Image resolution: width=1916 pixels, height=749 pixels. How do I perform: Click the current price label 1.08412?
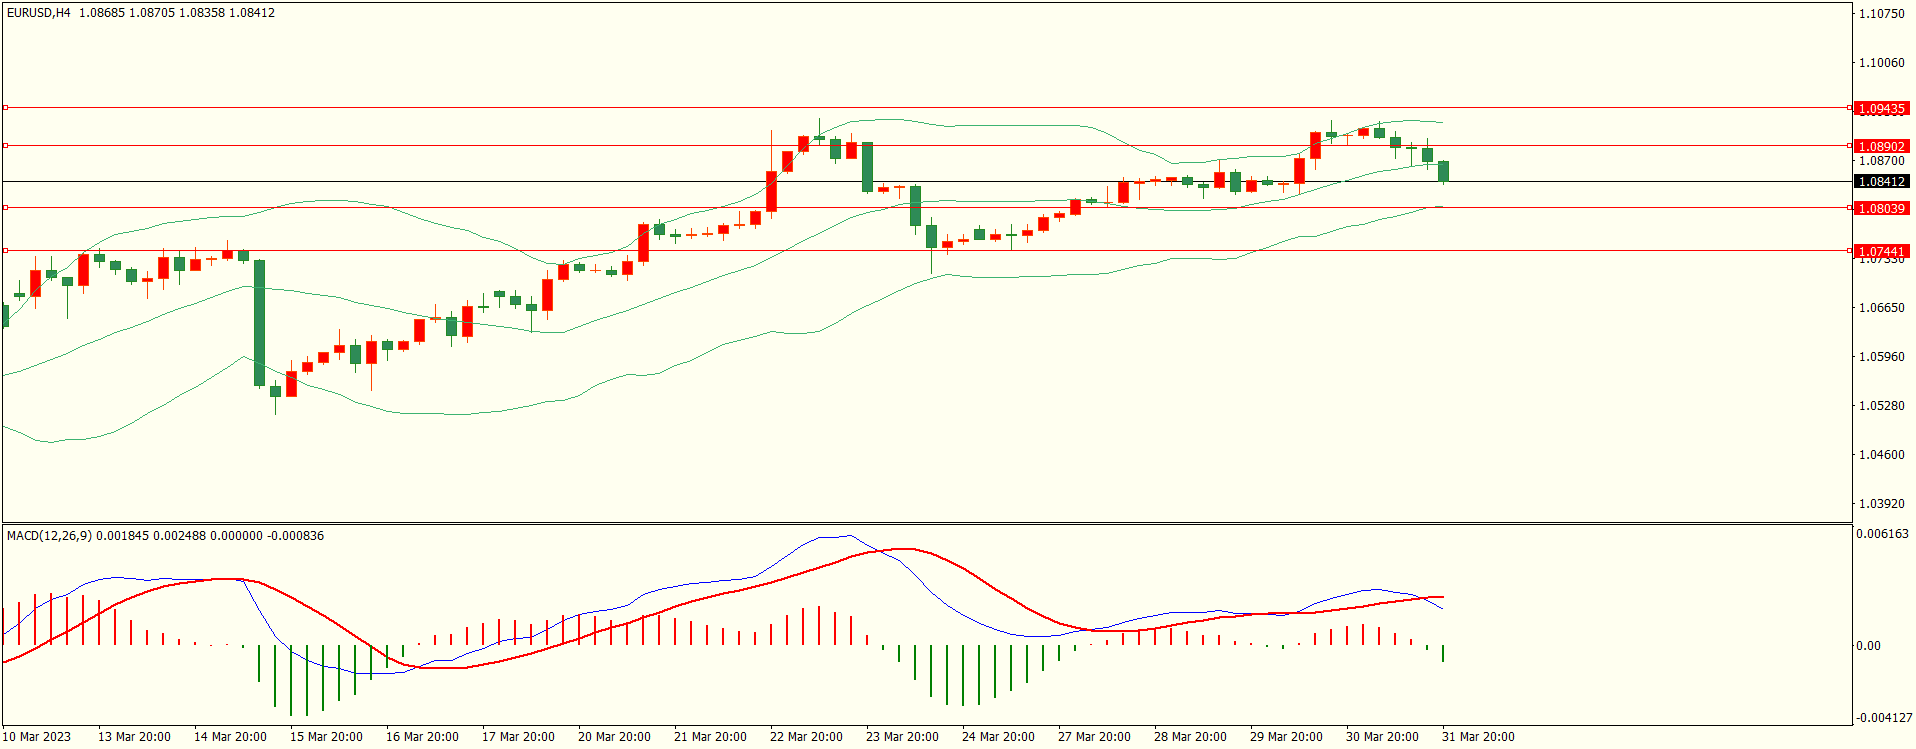[1880, 181]
